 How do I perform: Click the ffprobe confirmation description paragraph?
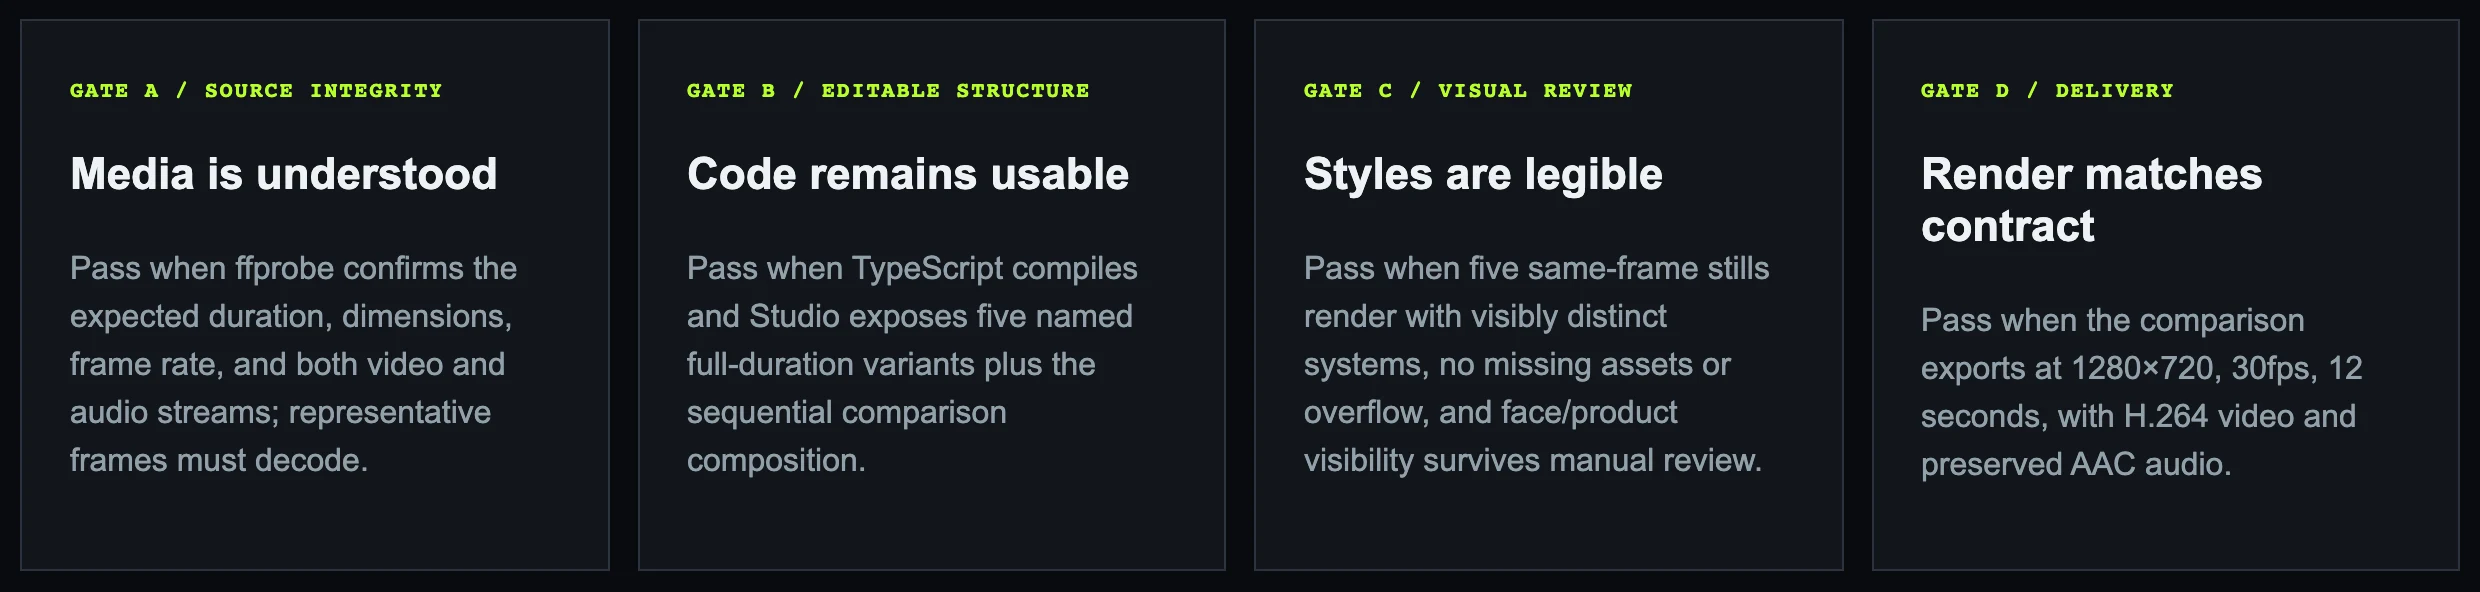pos(293,364)
